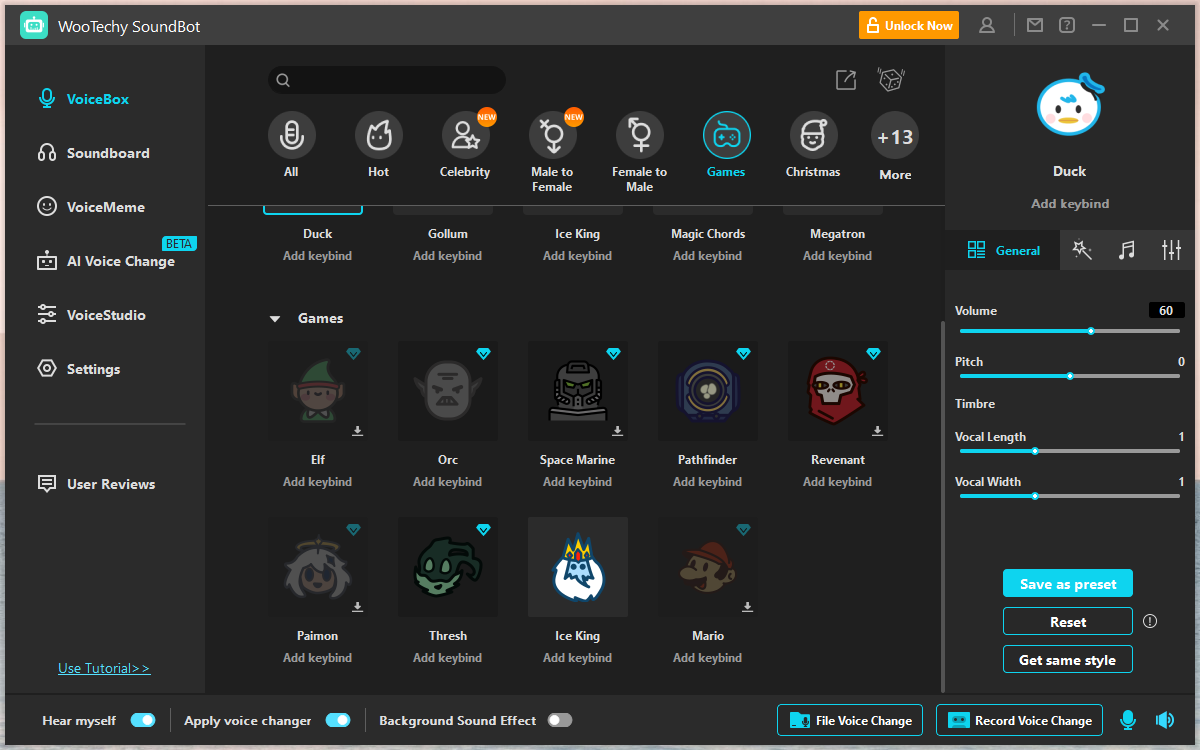Enable Background Sound Effect switch

coord(560,720)
